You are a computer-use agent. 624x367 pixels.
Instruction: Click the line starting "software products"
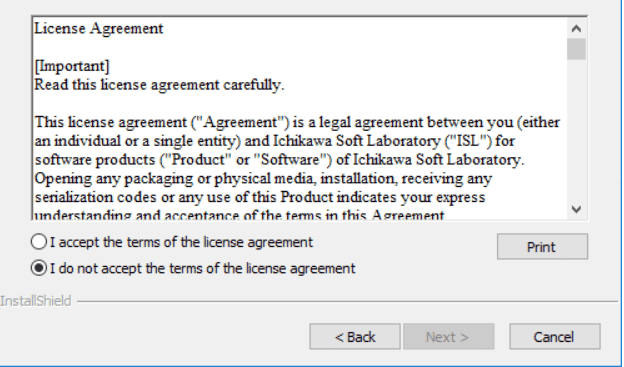click(279, 160)
